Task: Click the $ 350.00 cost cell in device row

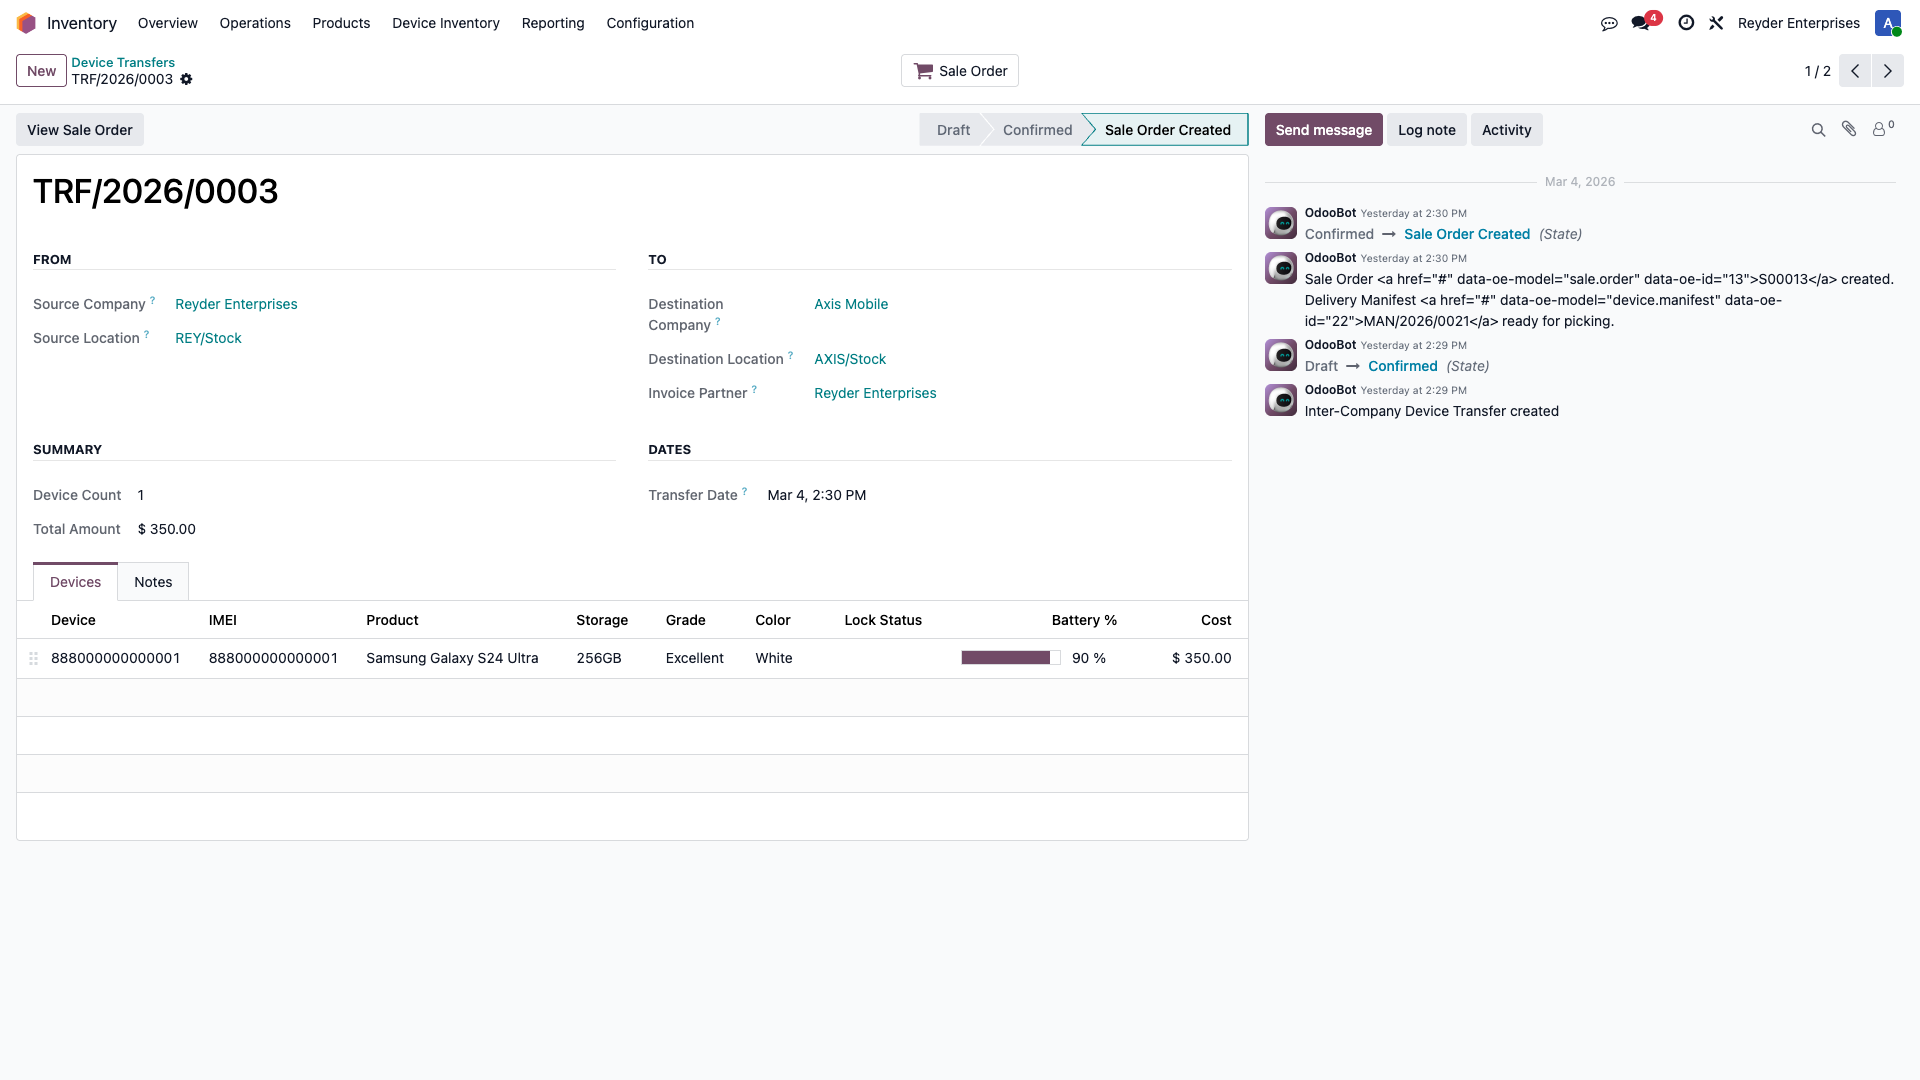Action: pos(1201,658)
